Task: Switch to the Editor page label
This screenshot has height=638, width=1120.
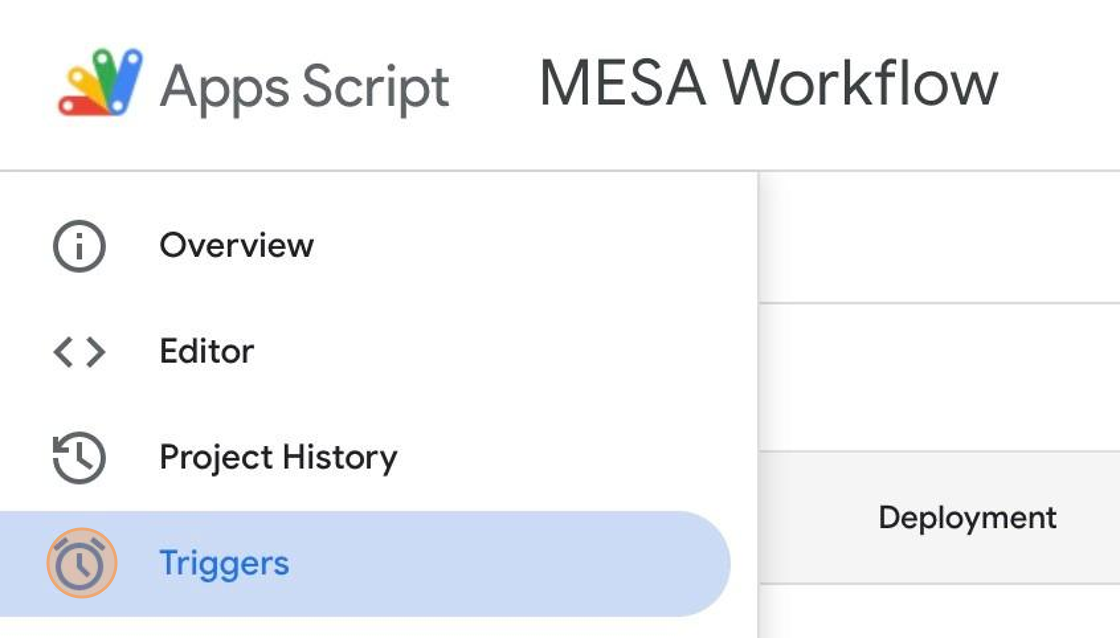Action: (206, 352)
